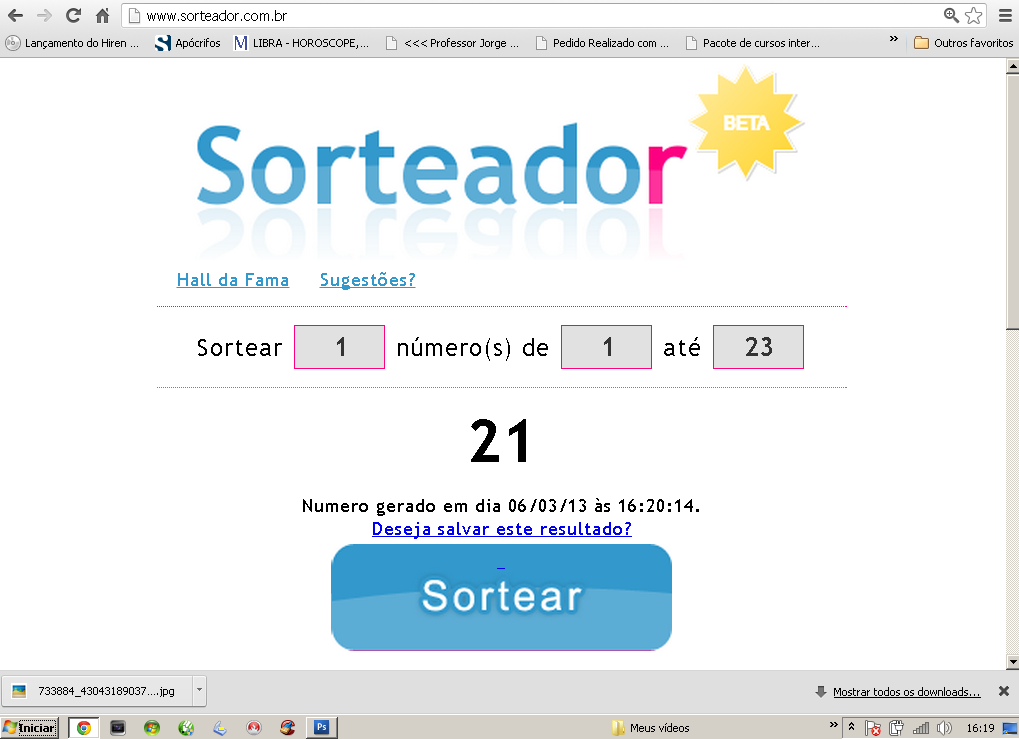Click the drawn number 21

[x=500, y=441]
